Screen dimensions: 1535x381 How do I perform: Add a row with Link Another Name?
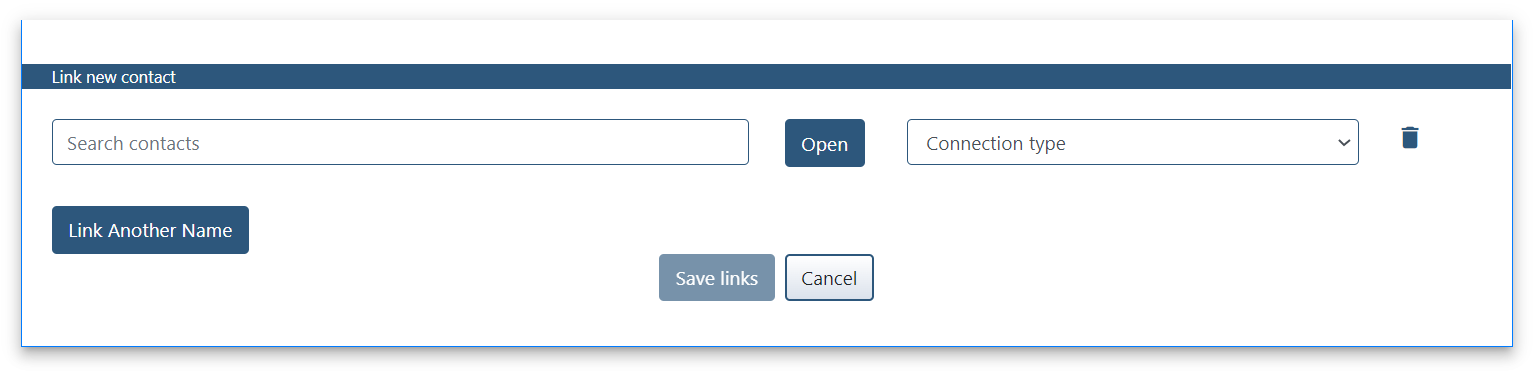(x=150, y=230)
